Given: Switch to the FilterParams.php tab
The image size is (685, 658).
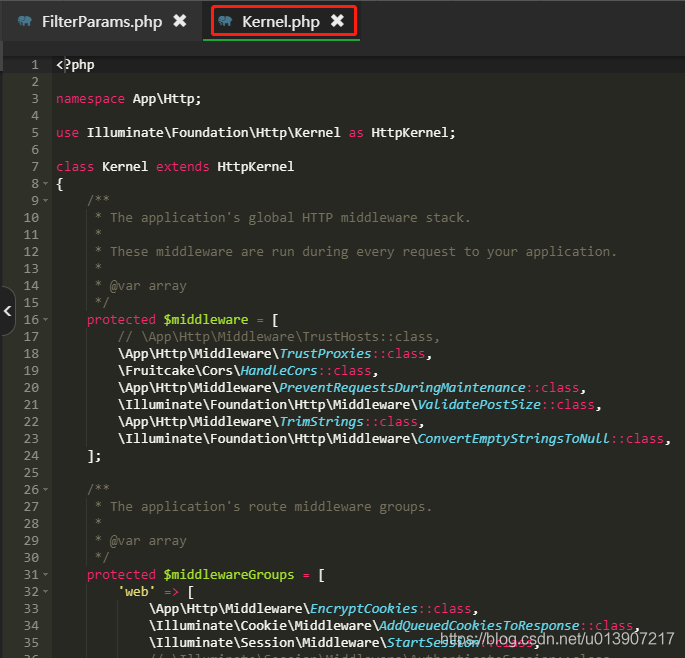Looking at the screenshot, I should coord(102,21).
